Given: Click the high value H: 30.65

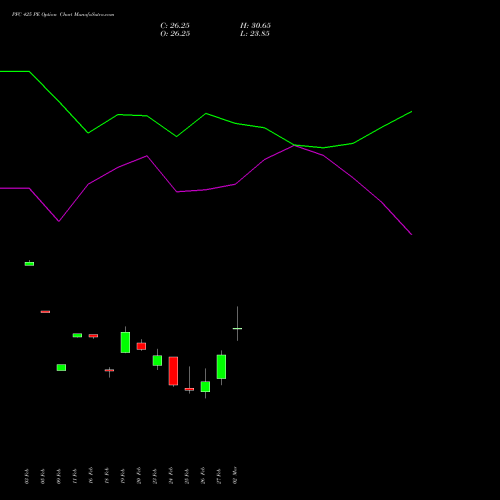Looking at the screenshot, I should click(255, 26).
